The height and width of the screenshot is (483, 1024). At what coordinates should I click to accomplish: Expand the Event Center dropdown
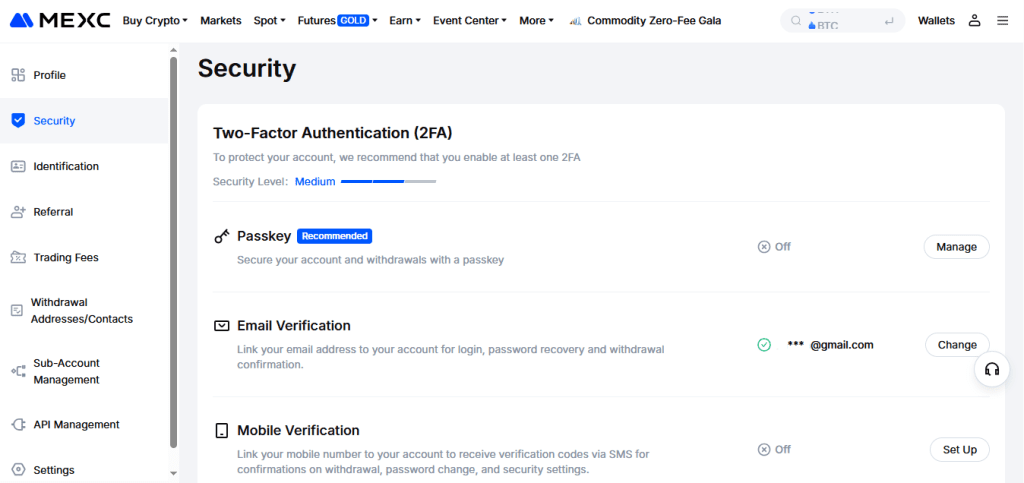[470, 21]
